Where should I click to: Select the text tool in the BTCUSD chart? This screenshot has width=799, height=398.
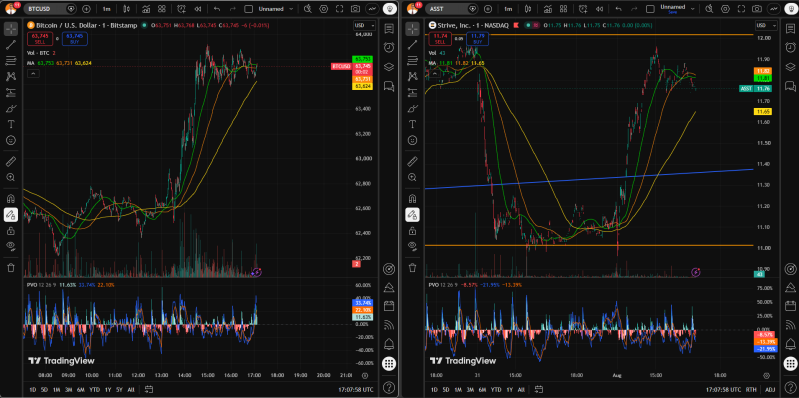coord(10,124)
